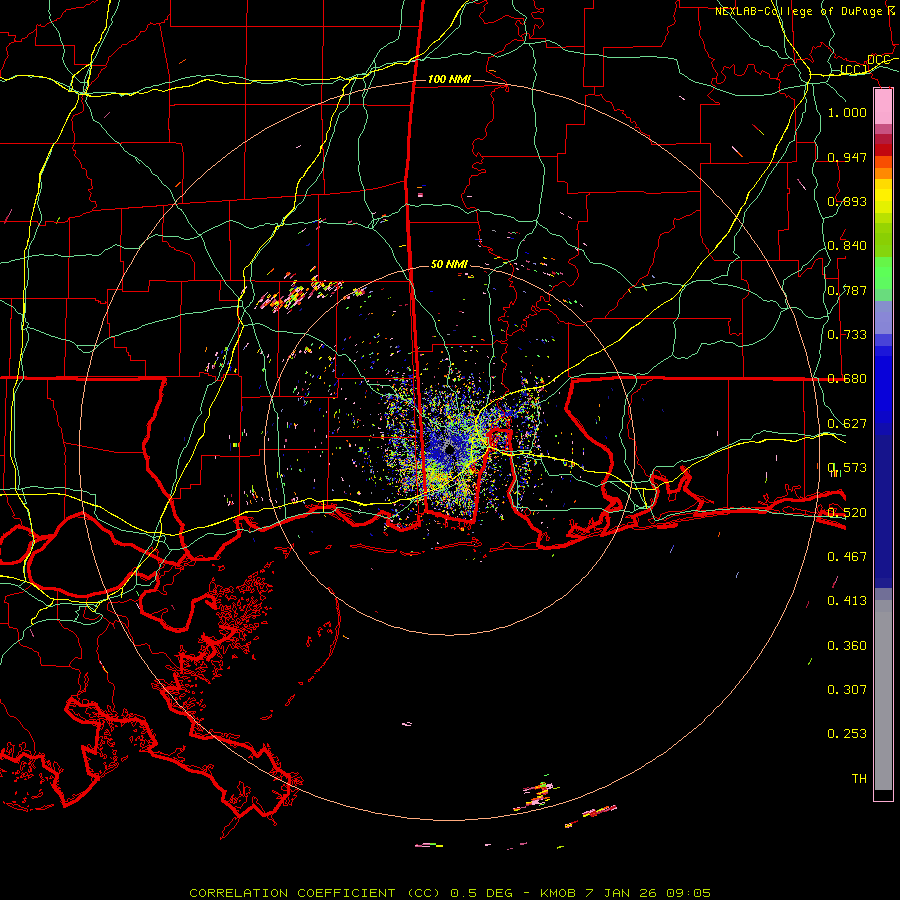Click the 0.947 scale value
The height and width of the screenshot is (900, 900).
click(847, 157)
